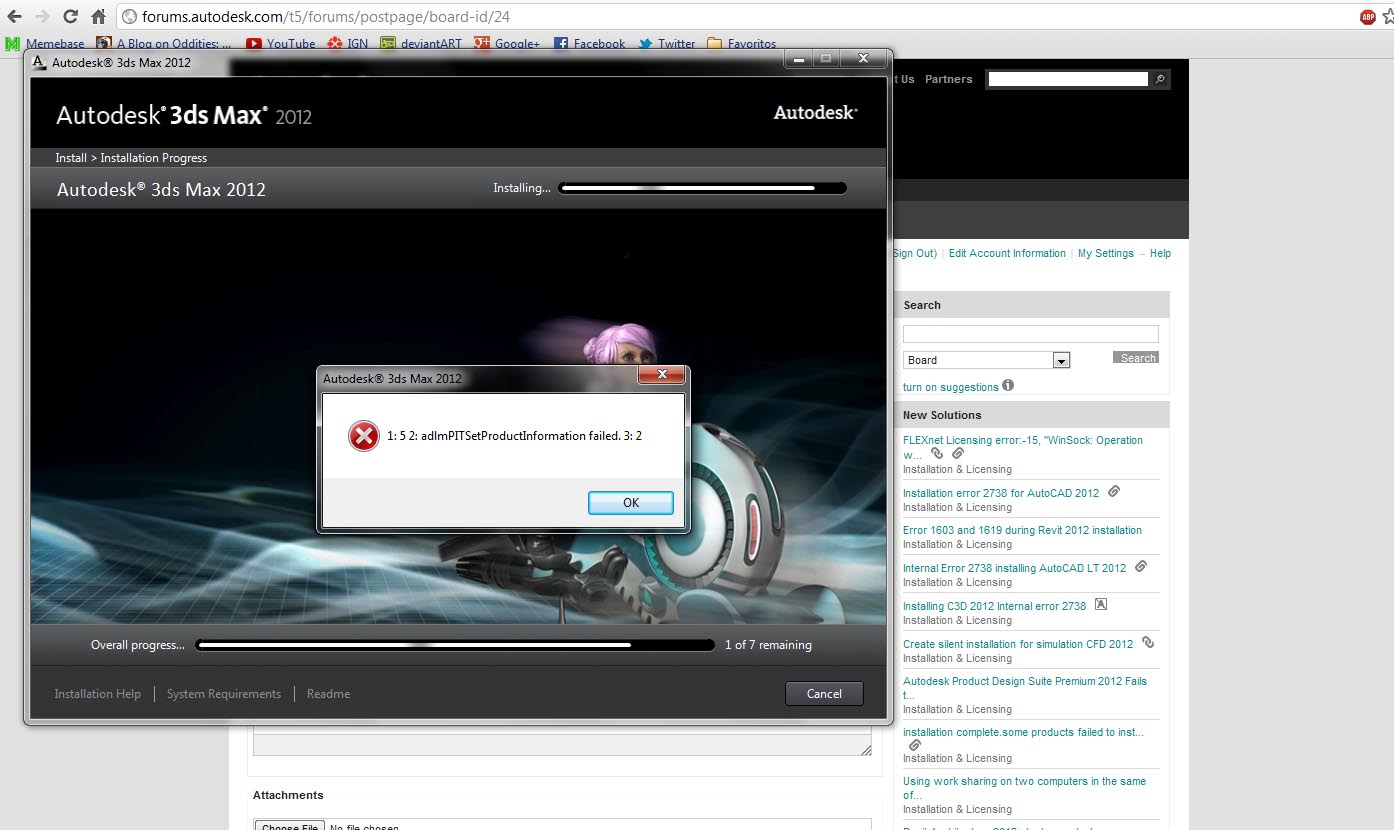The height and width of the screenshot is (830, 1394).
Task: Click the link icon beside Create silent installation
Action: point(1148,642)
